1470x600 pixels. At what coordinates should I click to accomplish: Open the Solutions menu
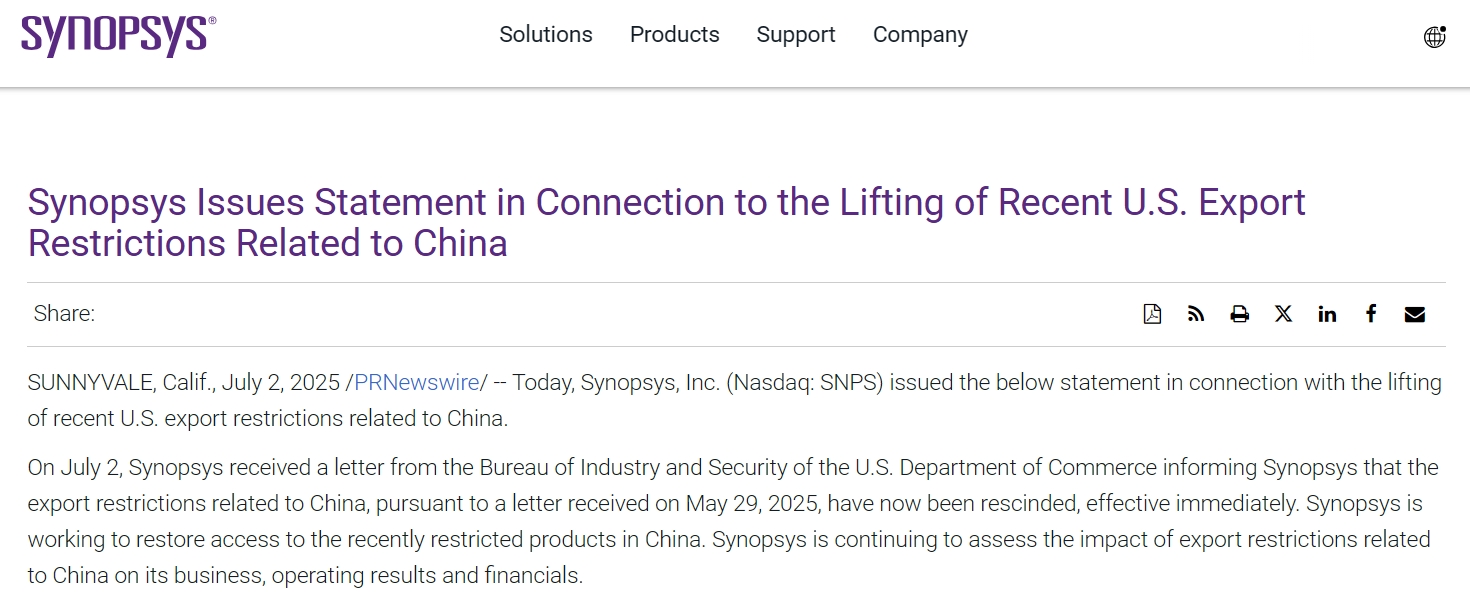tap(546, 35)
